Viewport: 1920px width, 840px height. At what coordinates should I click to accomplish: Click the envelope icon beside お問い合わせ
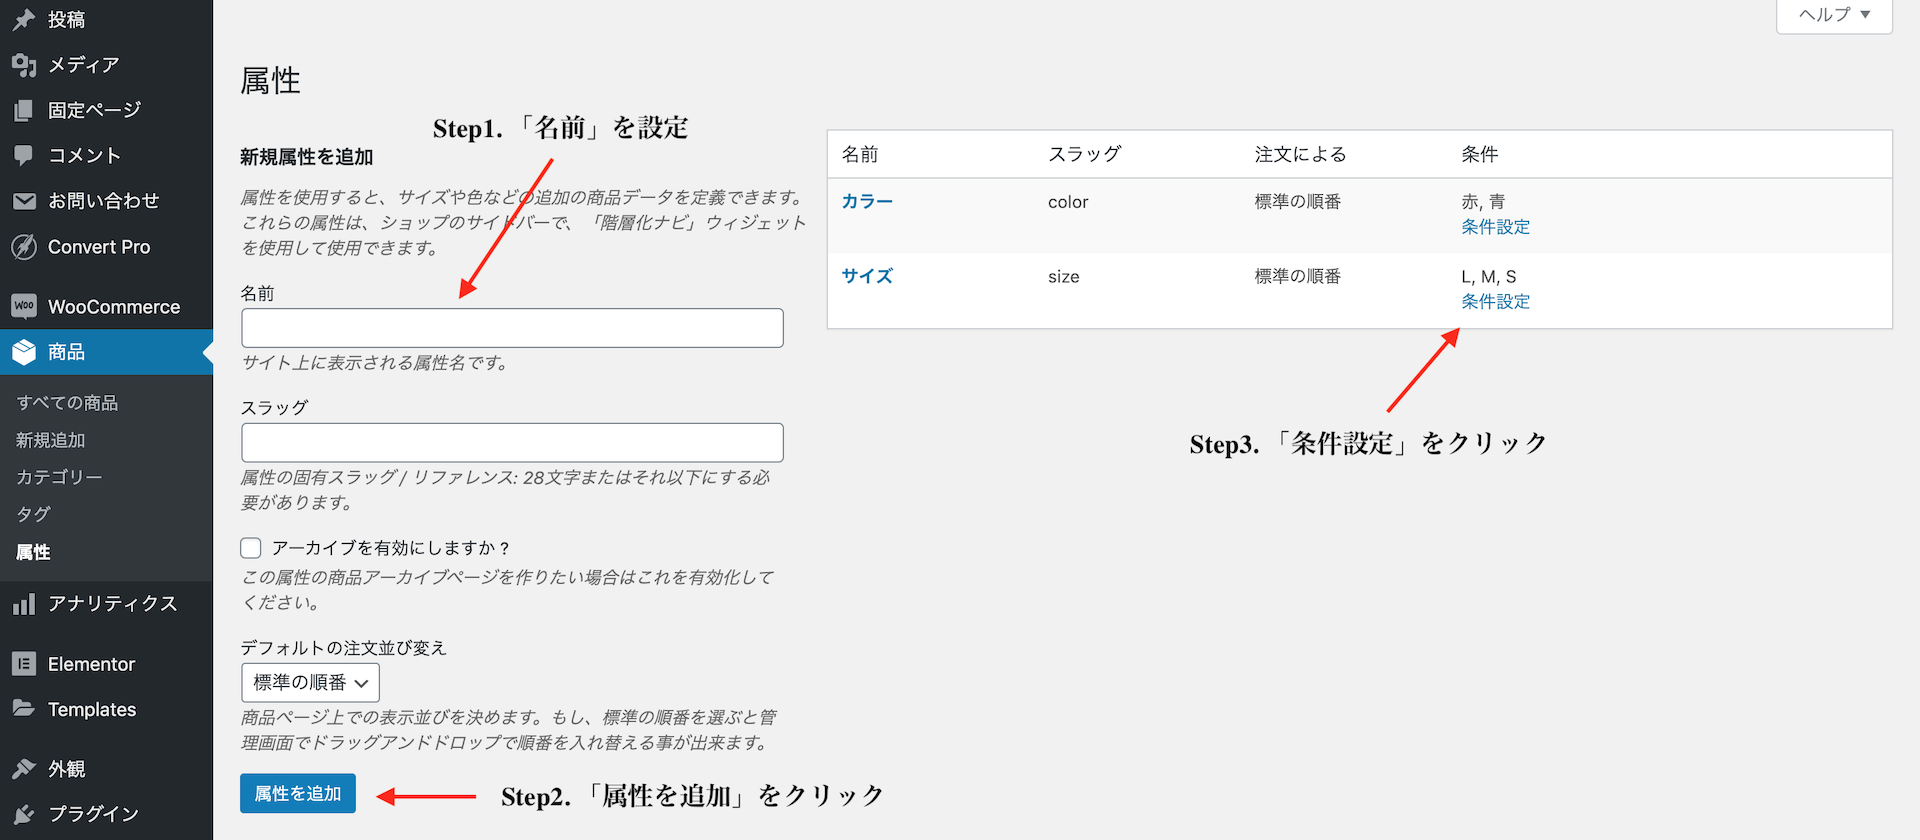coord(24,201)
